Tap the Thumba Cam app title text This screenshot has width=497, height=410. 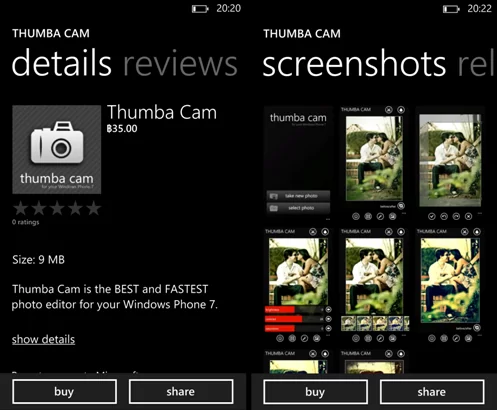click(x=162, y=112)
